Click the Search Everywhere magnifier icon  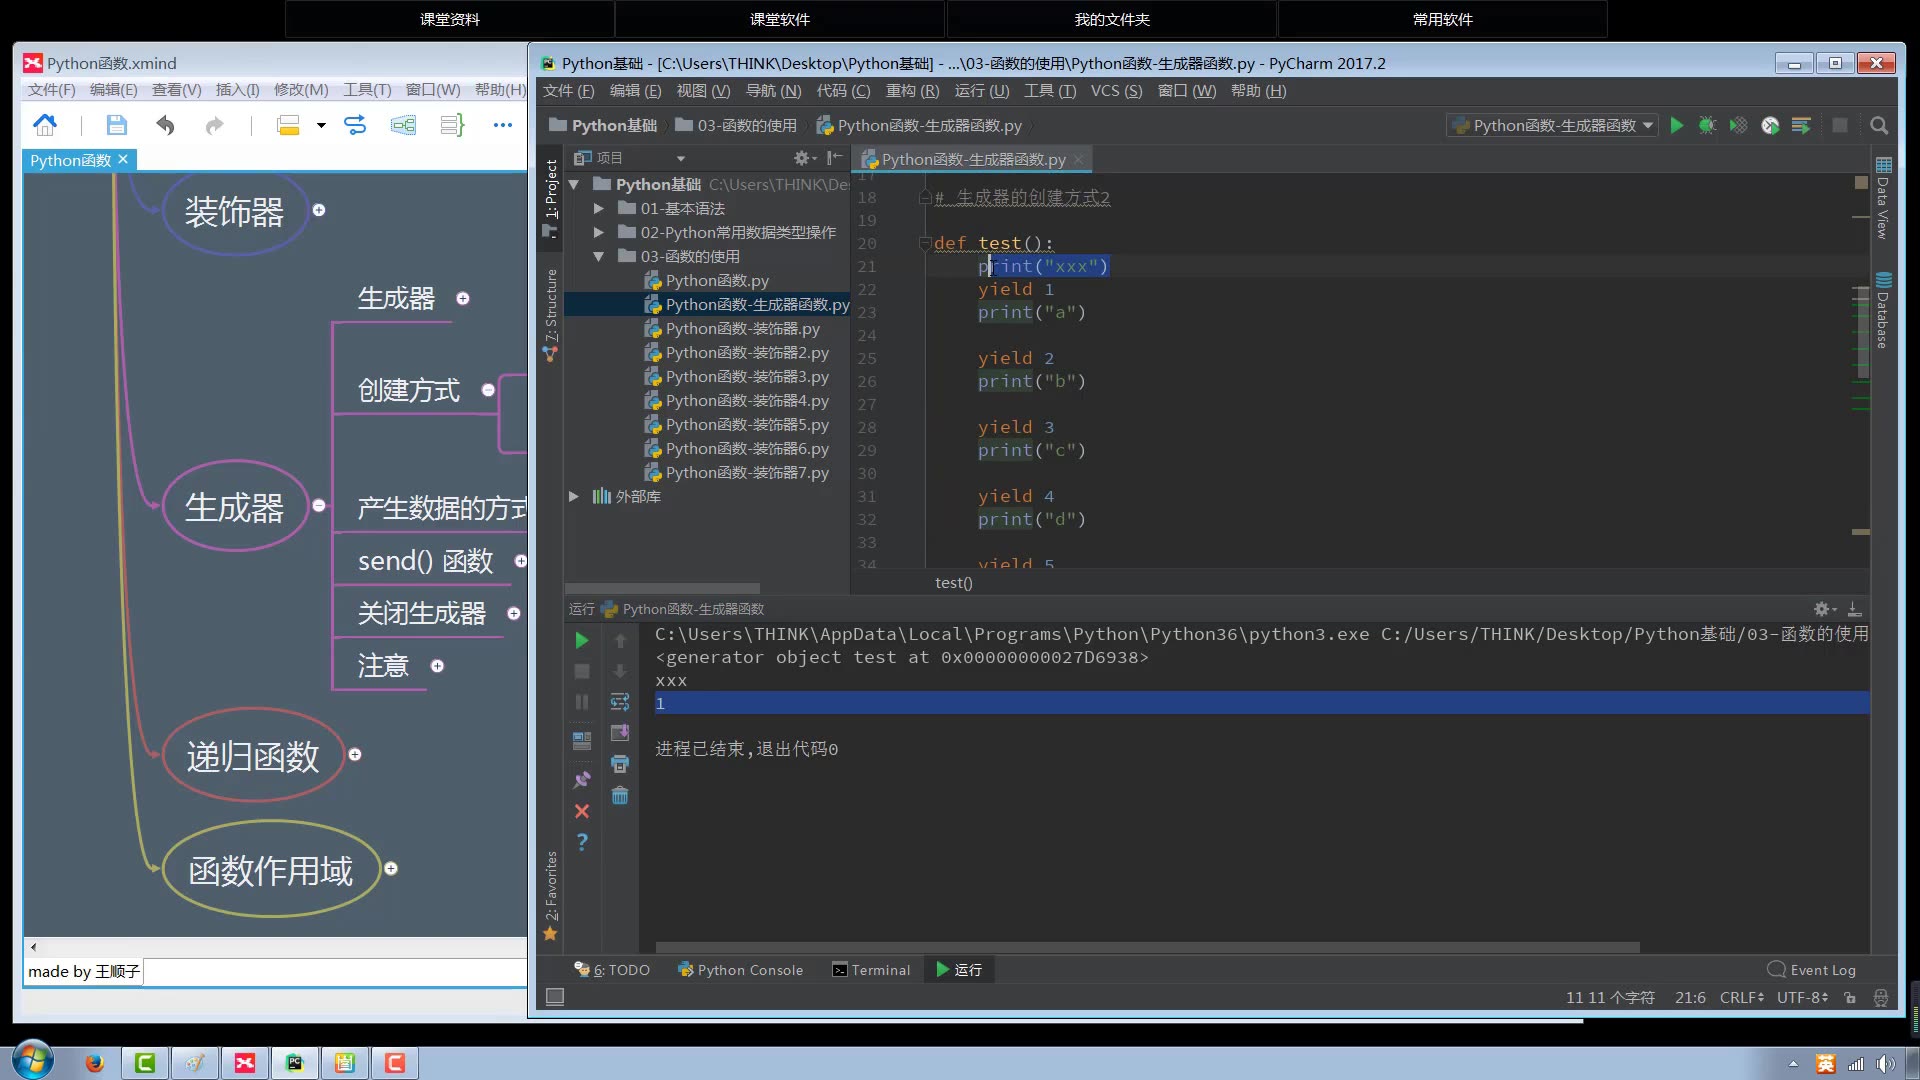tap(1879, 125)
